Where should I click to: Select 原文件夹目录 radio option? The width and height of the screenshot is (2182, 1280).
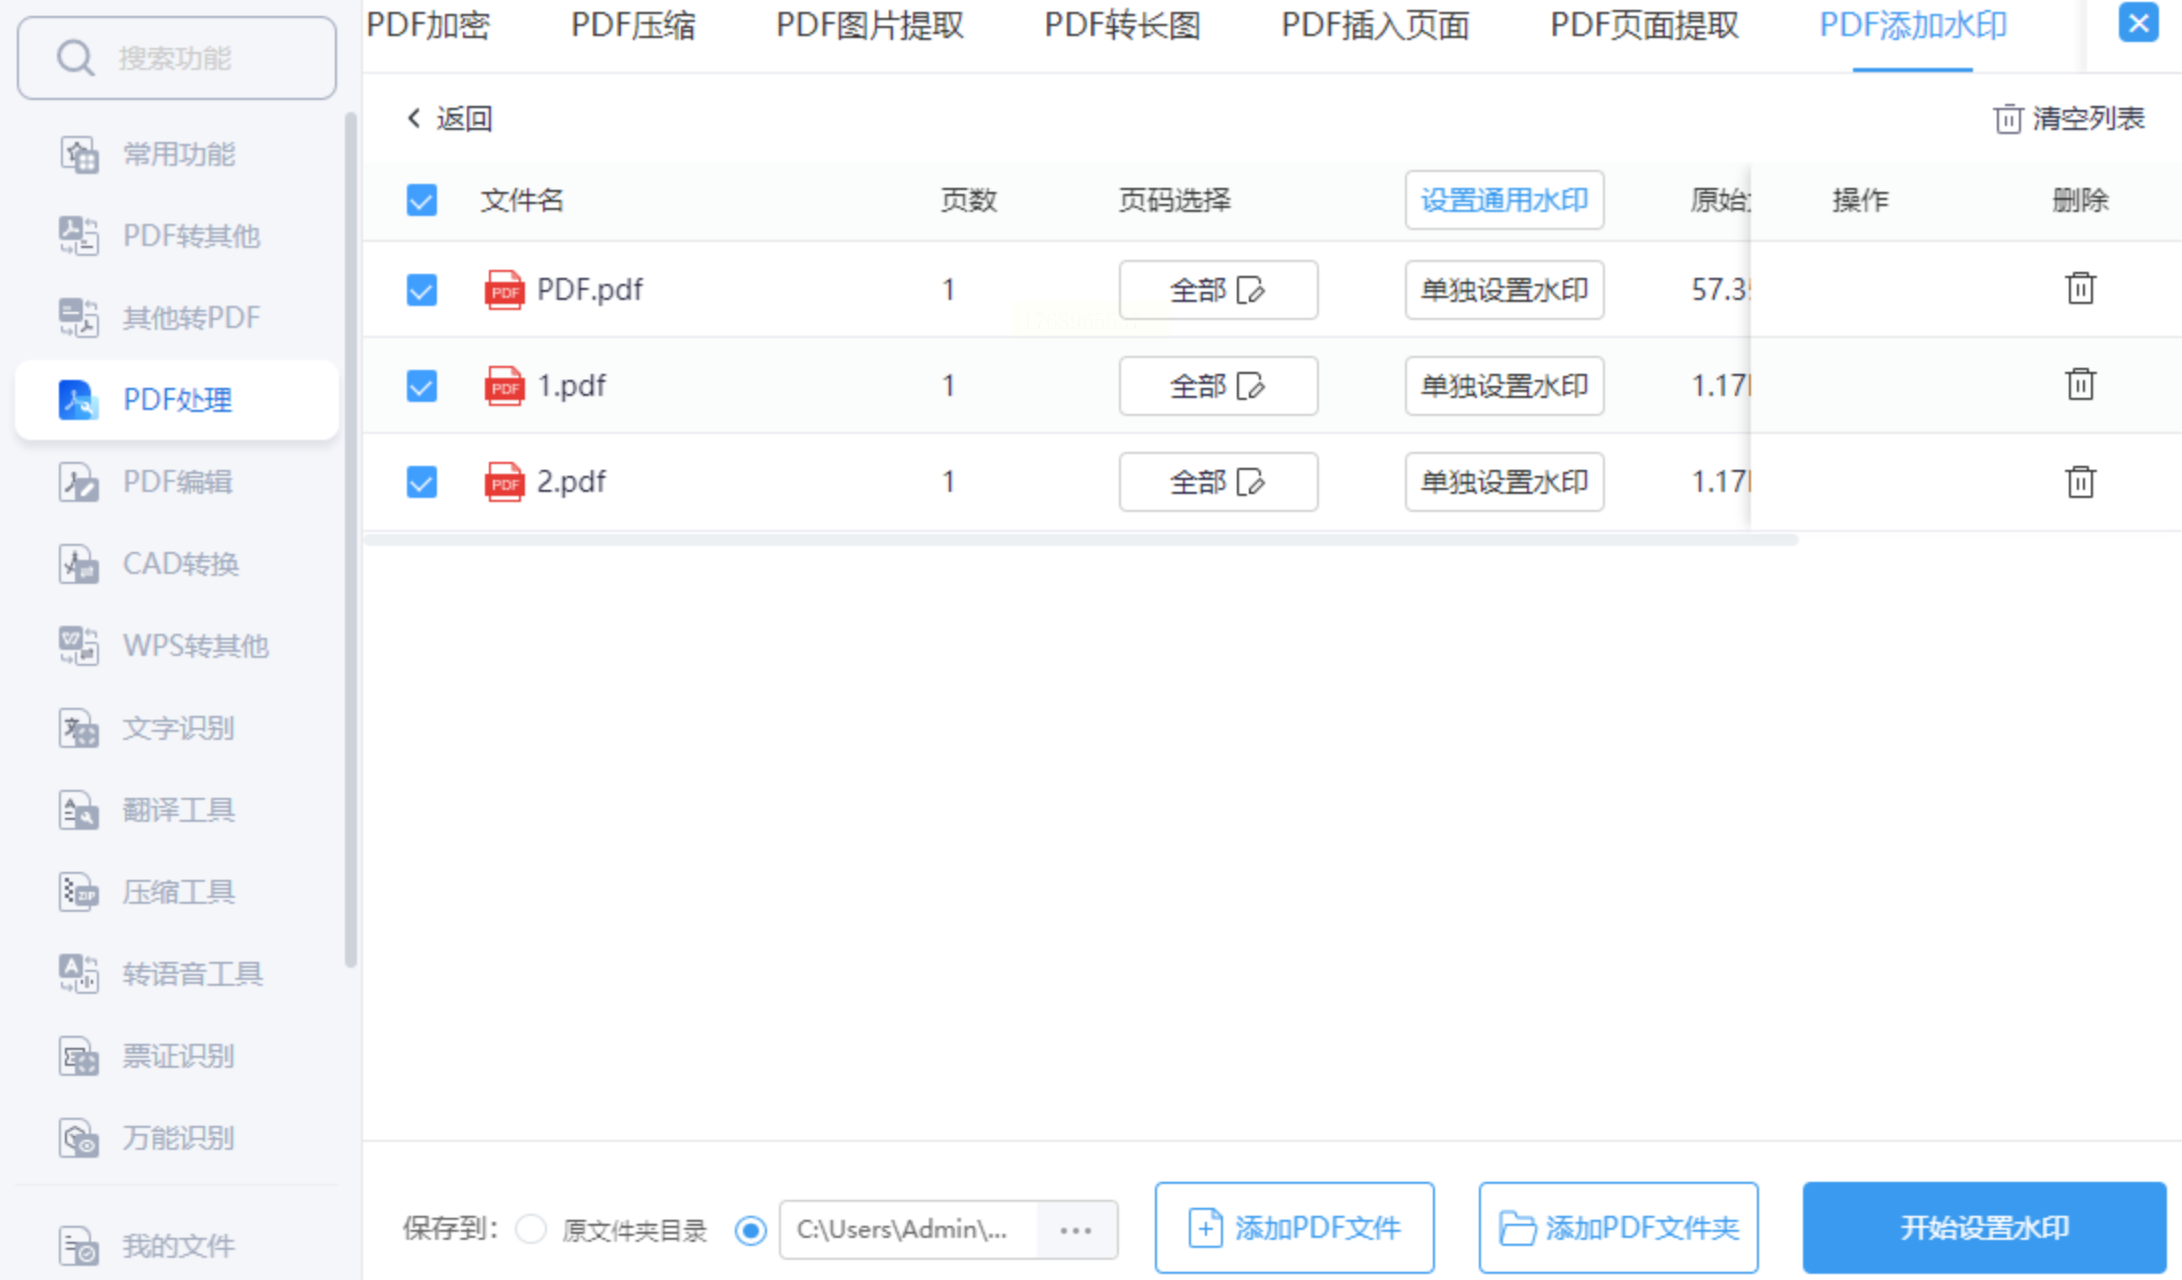point(531,1229)
